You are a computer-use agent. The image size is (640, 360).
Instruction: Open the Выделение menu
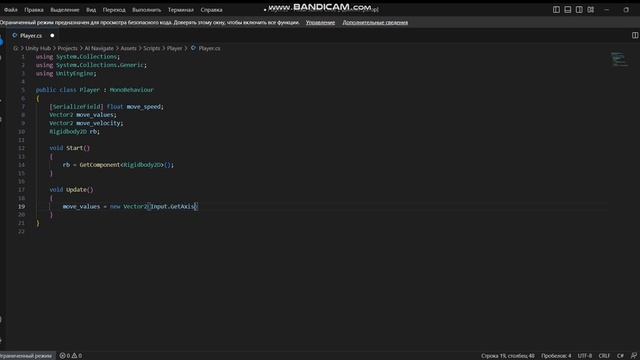65,10
